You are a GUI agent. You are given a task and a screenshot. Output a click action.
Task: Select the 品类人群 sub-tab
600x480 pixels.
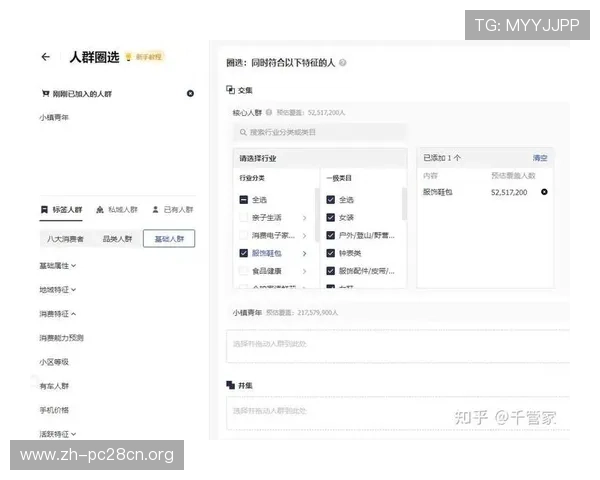117,239
